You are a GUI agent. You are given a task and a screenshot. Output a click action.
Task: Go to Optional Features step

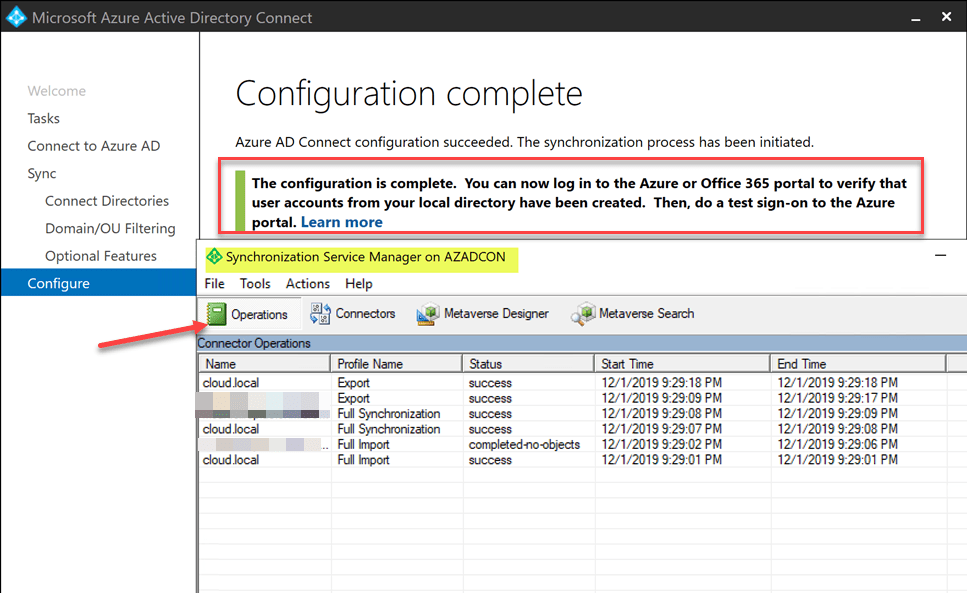(101, 256)
